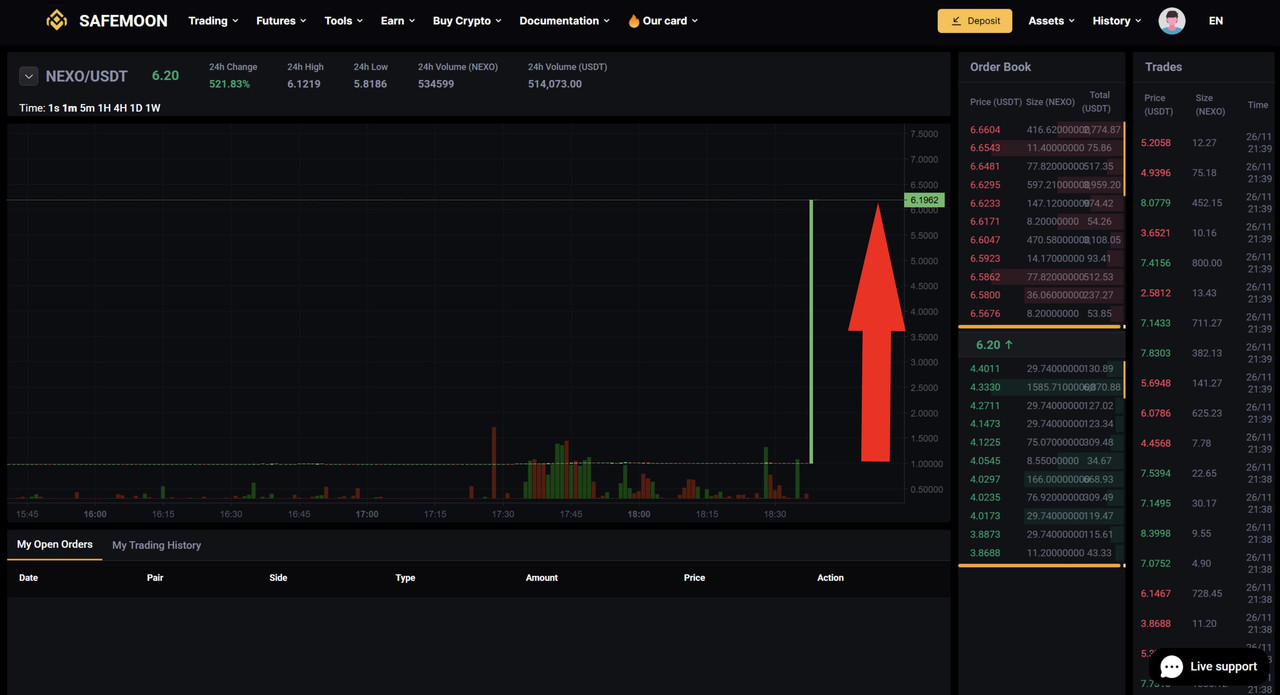Click the tall green candle on chart
Viewport: 1280px width, 695px height.
pyautogui.click(x=811, y=331)
